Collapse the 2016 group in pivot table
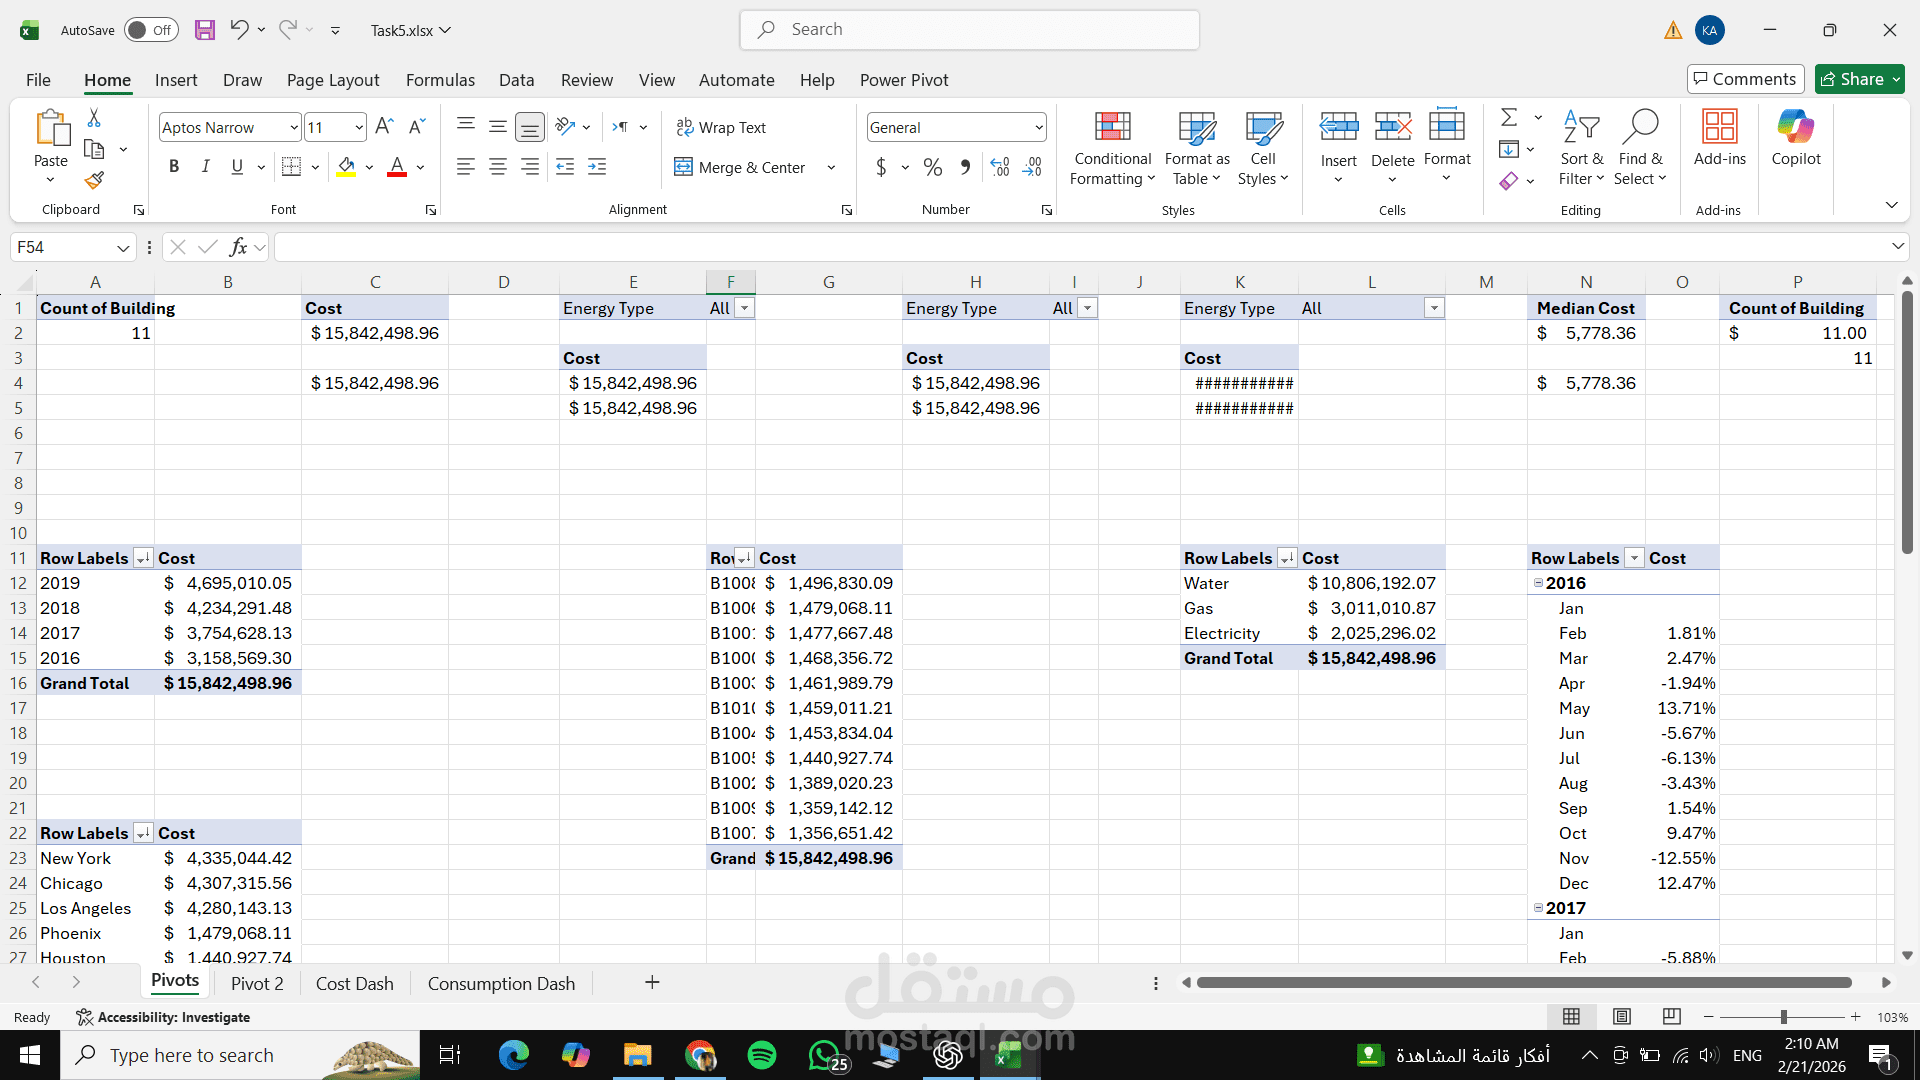 (x=1538, y=583)
